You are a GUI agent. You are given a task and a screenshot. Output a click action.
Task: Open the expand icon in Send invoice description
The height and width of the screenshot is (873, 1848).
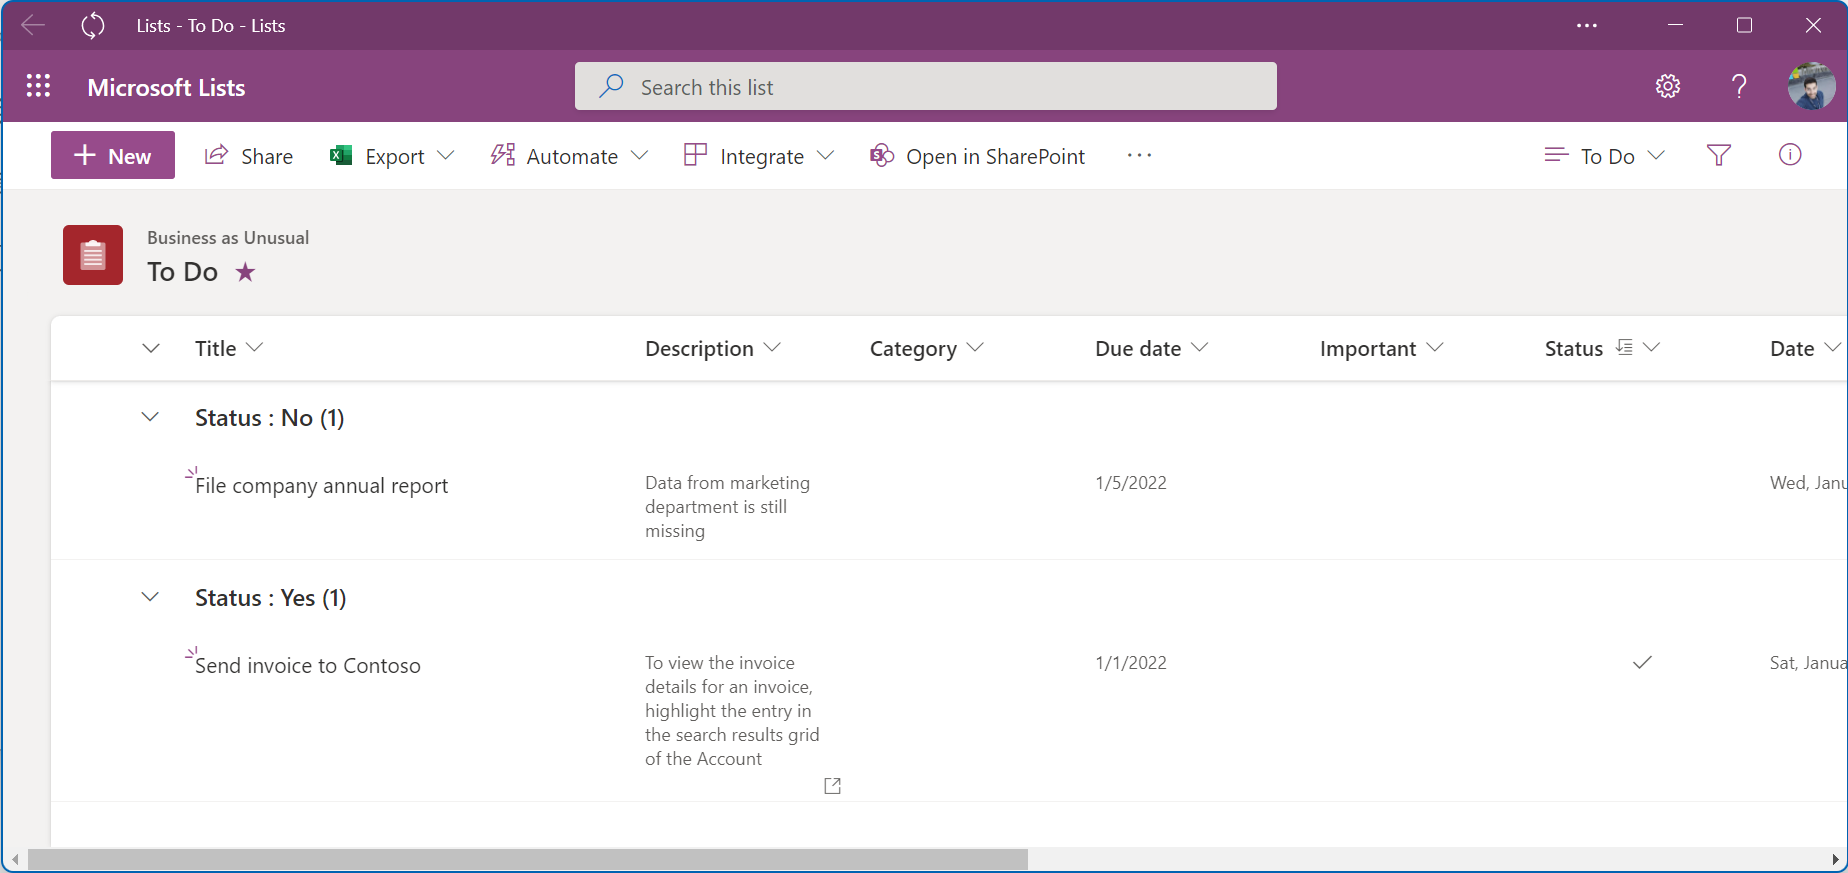pyautogui.click(x=832, y=786)
